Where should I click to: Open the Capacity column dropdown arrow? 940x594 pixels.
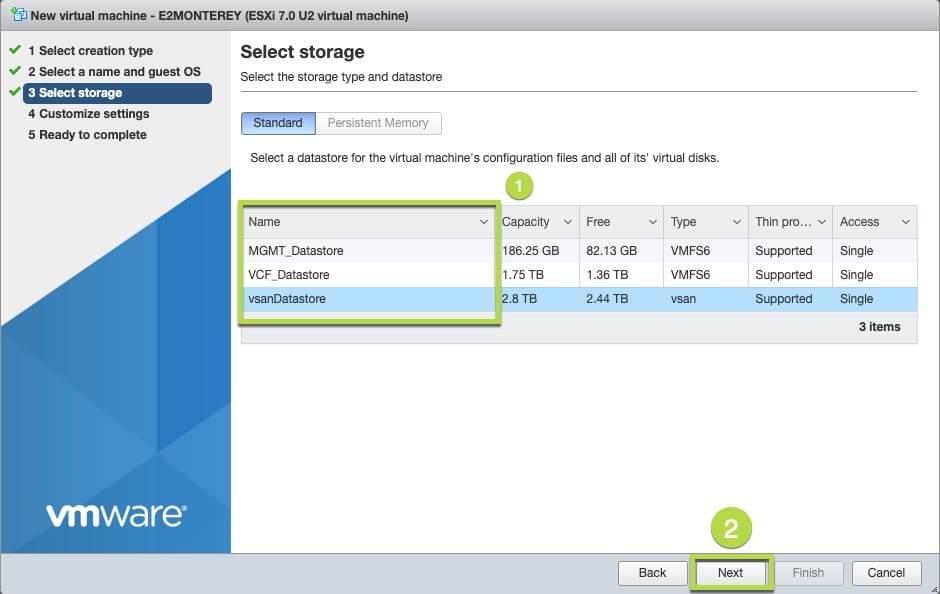click(x=567, y=222)
